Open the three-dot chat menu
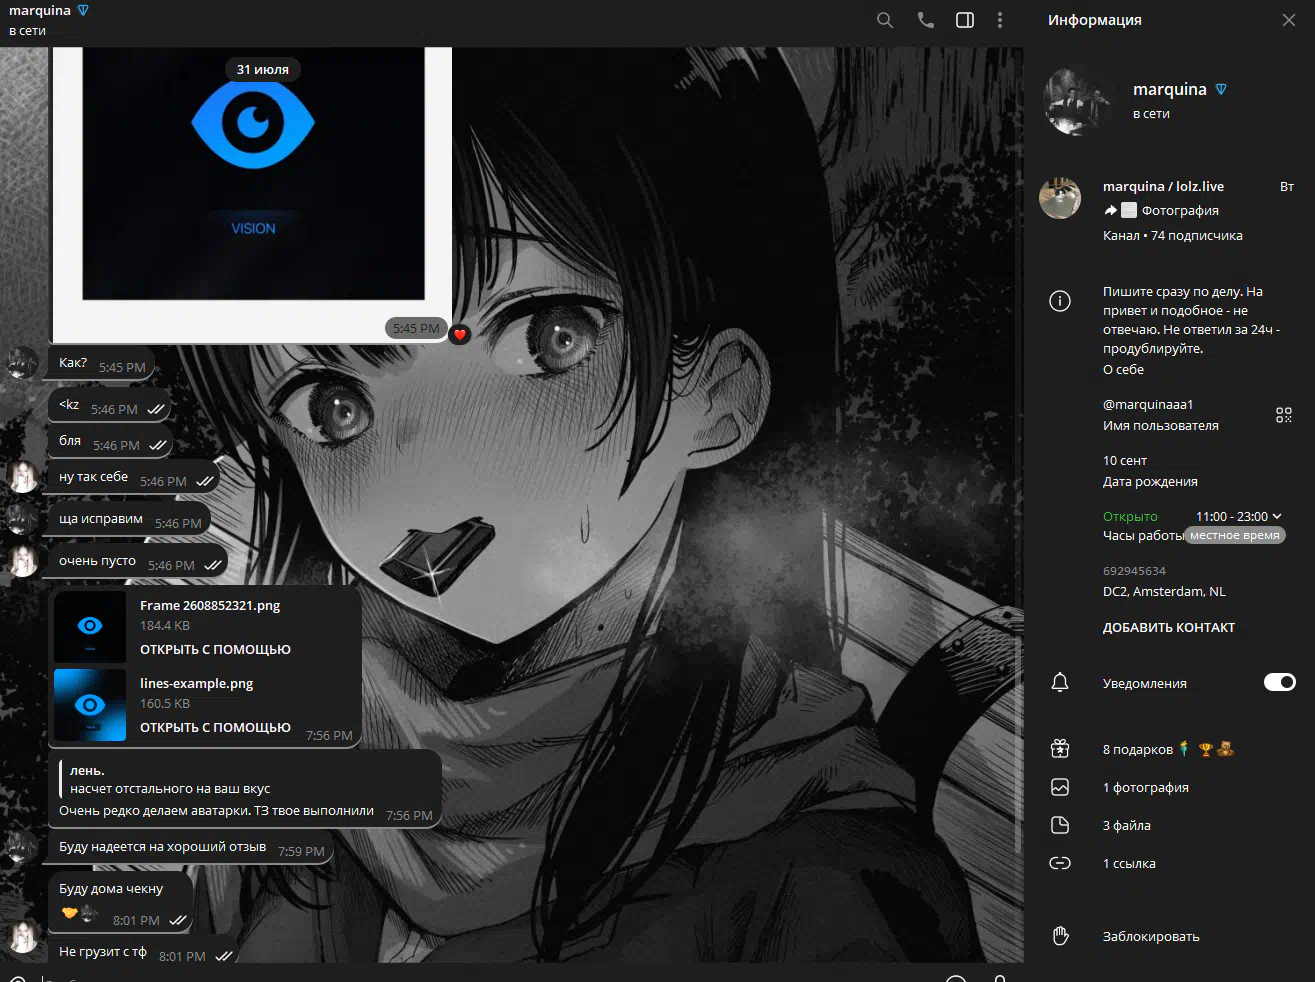Screen dimensions: 1315x982 pyautogui.click(x=1000, y=20)
